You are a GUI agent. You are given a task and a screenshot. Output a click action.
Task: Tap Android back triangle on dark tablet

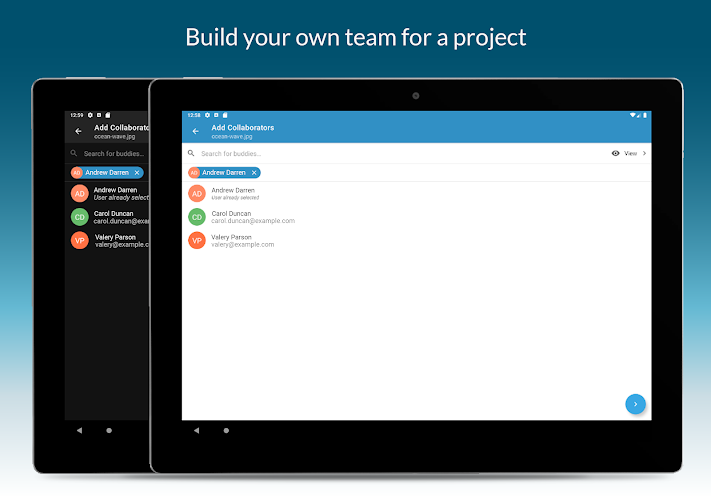pos(79,430)
